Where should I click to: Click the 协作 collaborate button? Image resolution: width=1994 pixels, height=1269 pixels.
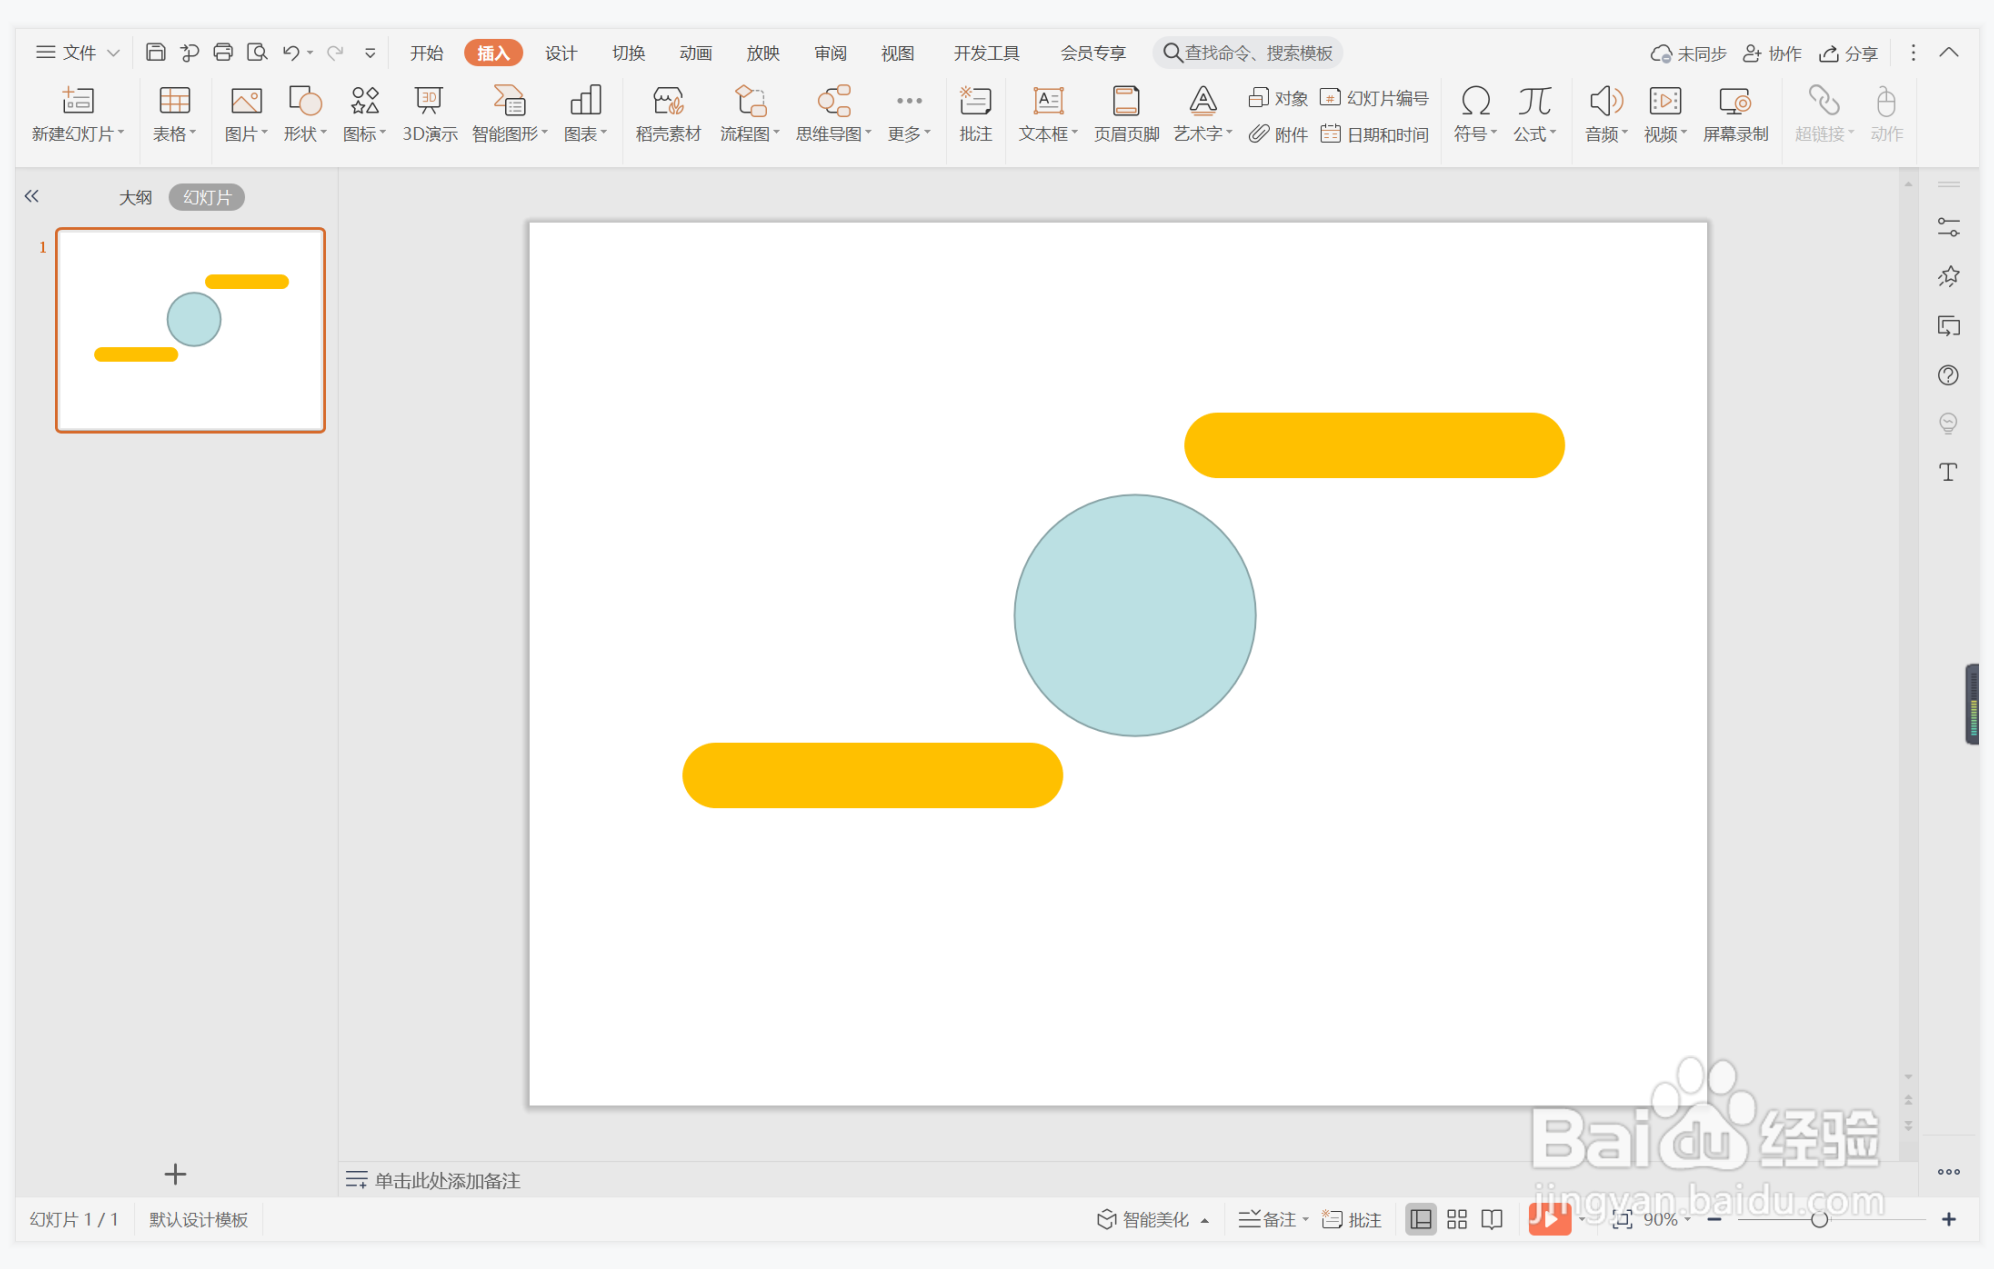[1772, 53]
